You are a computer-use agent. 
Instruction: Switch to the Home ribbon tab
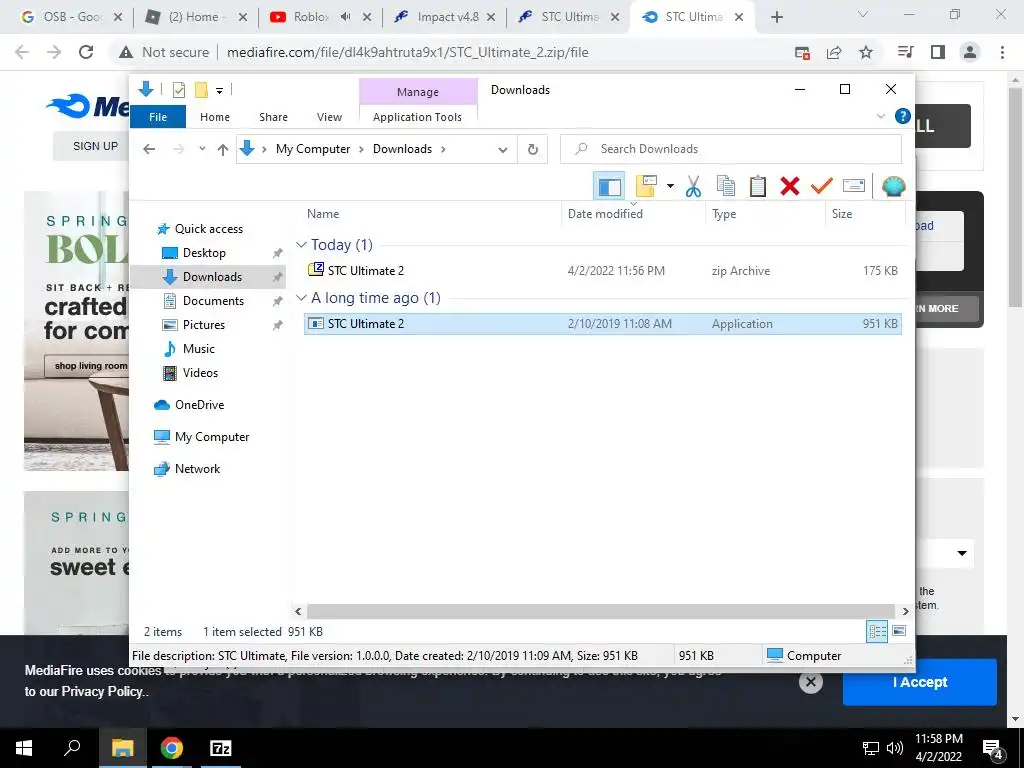[x=215, y=117]
